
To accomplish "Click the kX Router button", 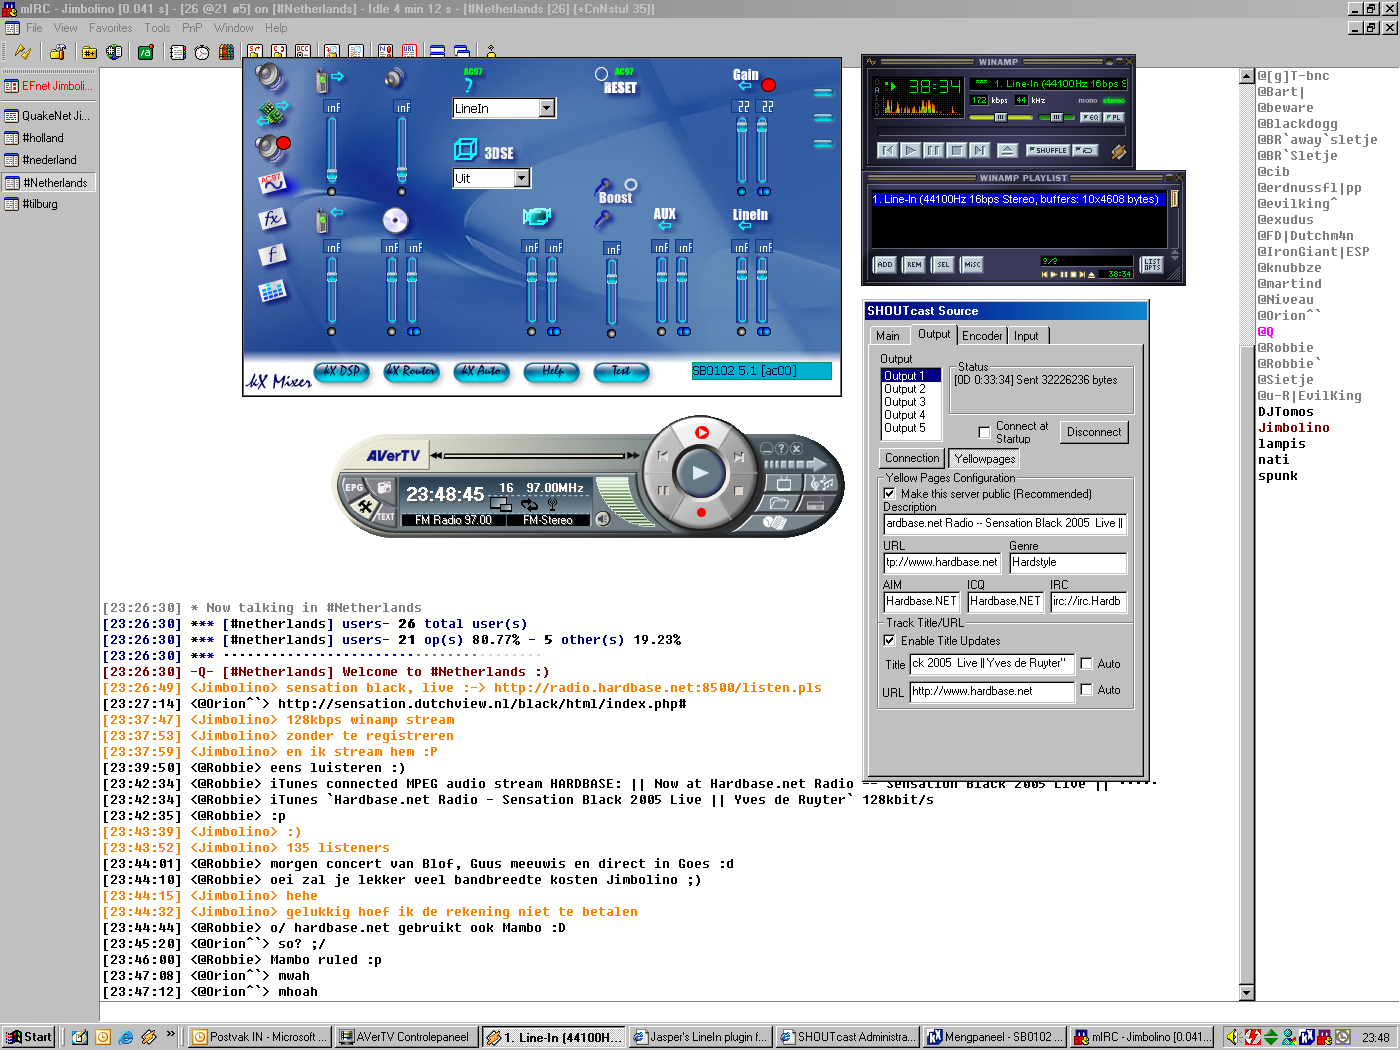I will point(411,371).
